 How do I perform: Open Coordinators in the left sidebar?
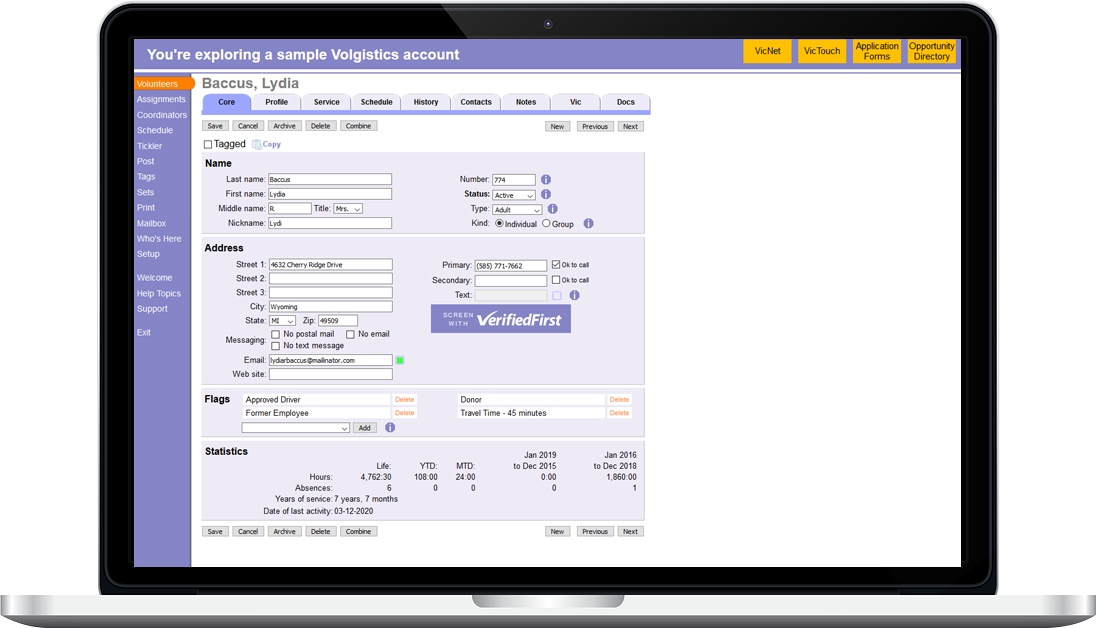161,115
